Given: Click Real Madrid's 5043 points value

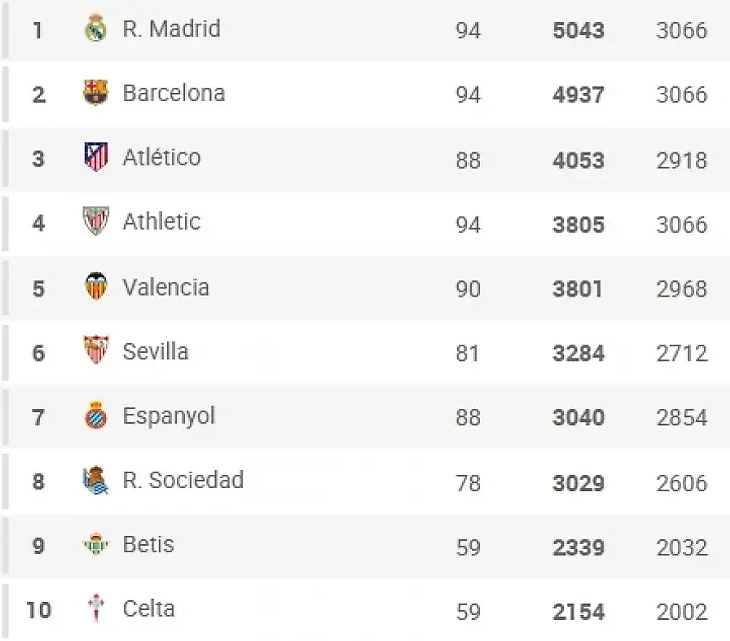Looking at the screenshot, I should [578, 30].
